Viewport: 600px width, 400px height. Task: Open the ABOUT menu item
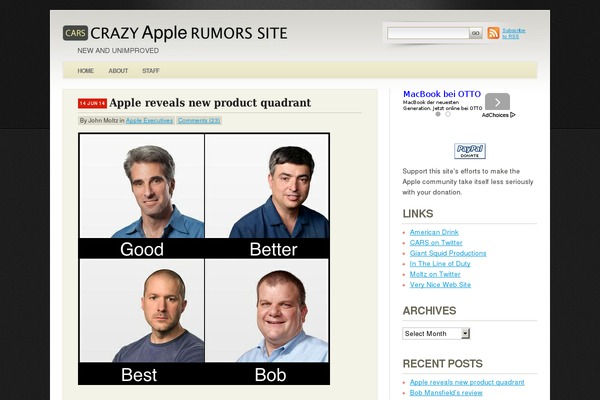(x=118, y=71)
